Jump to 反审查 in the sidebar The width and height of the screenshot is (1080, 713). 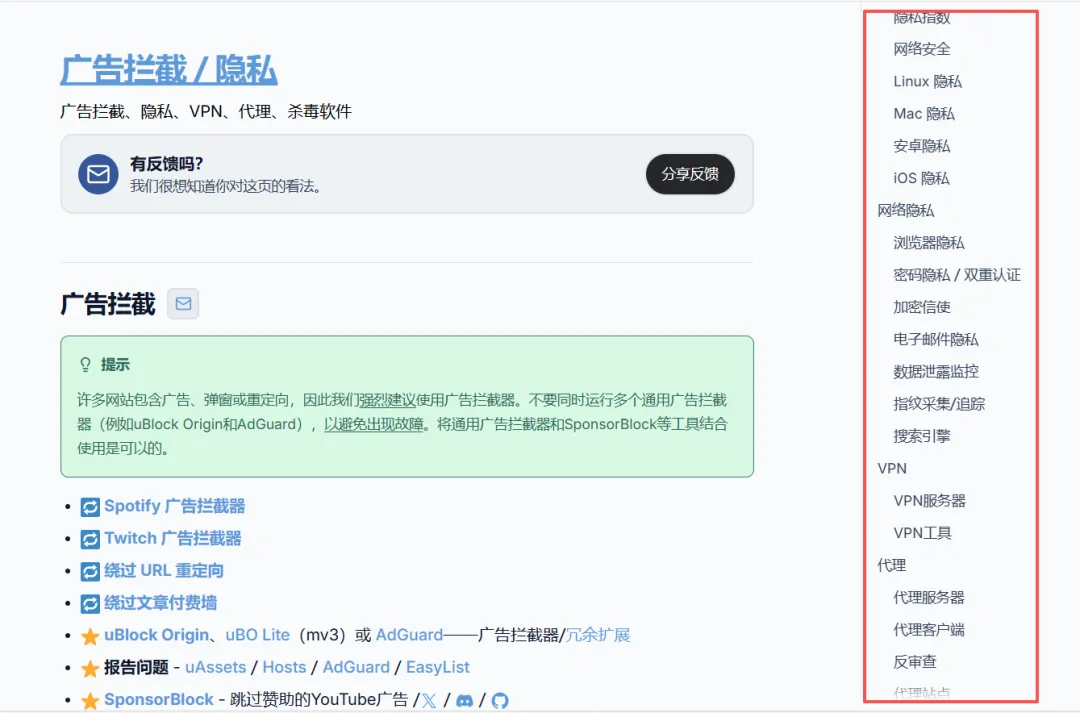(915, 663)
